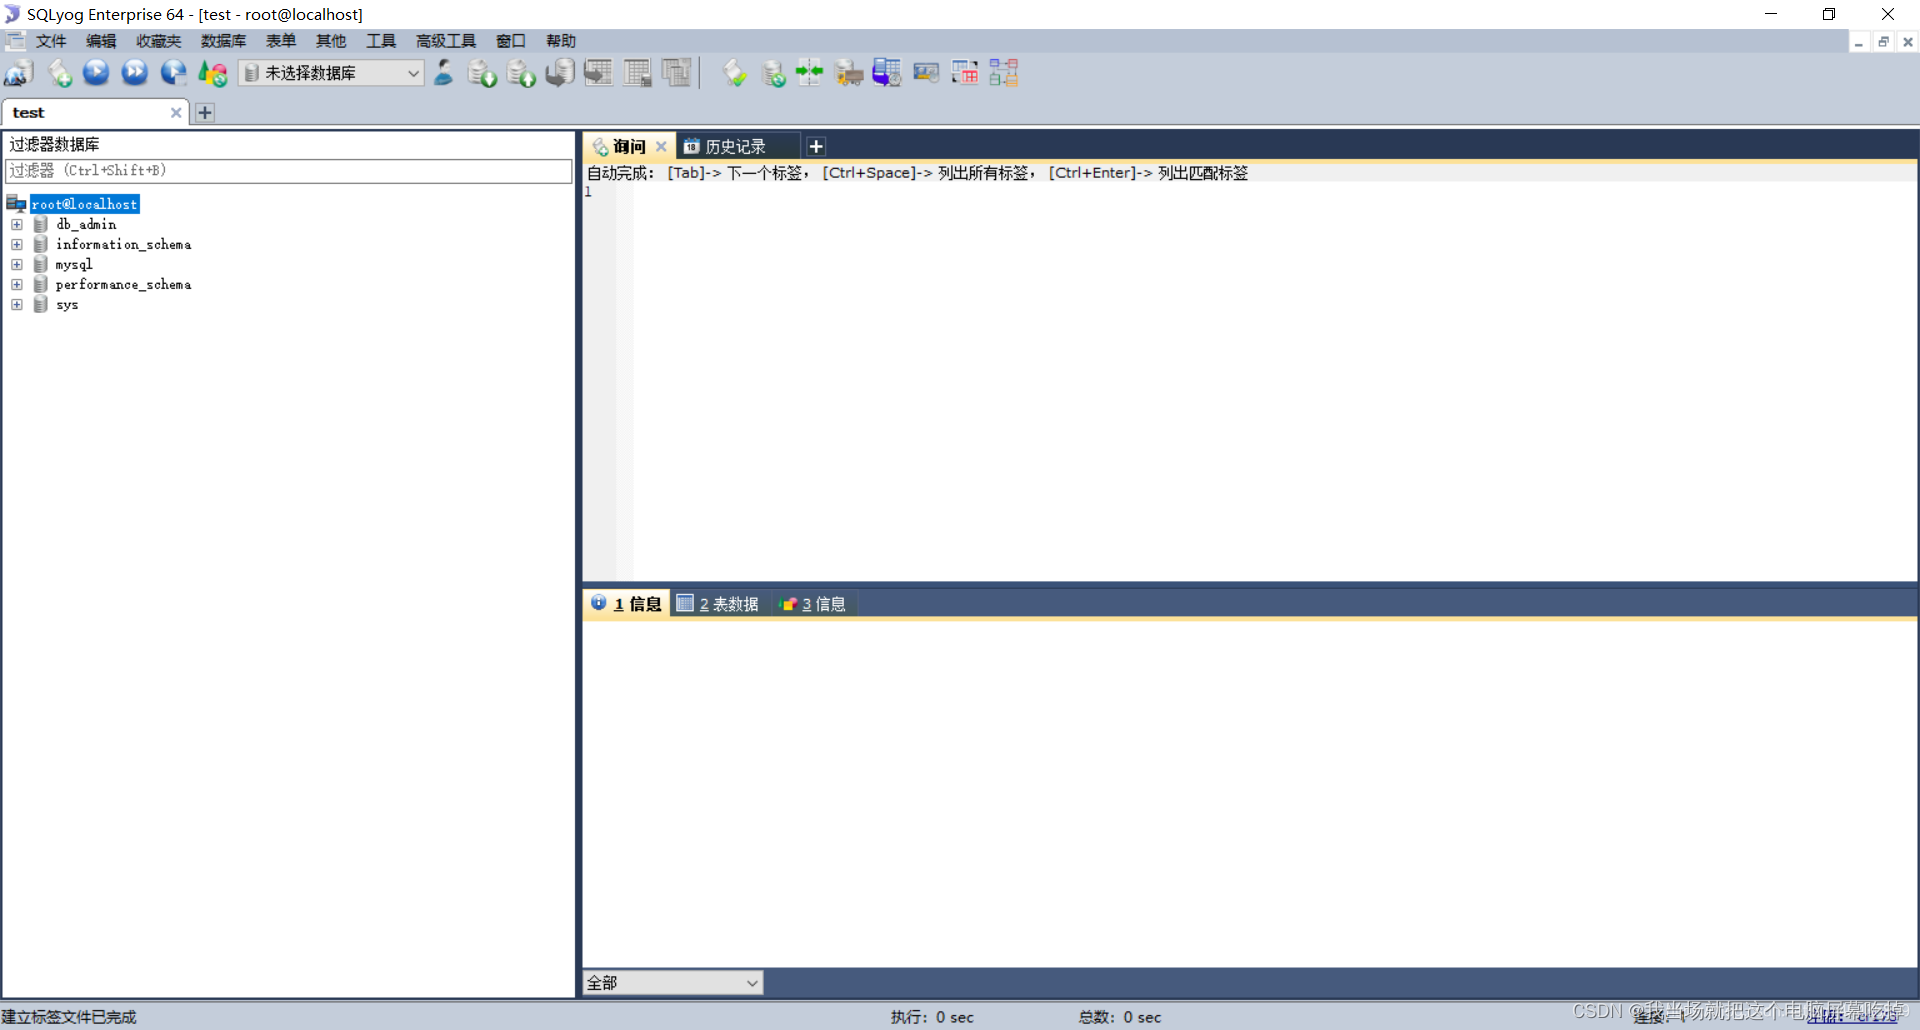Open the 全部 filter dropdown
Screen dimensions: 1920x1030
(x=673, y=983)
